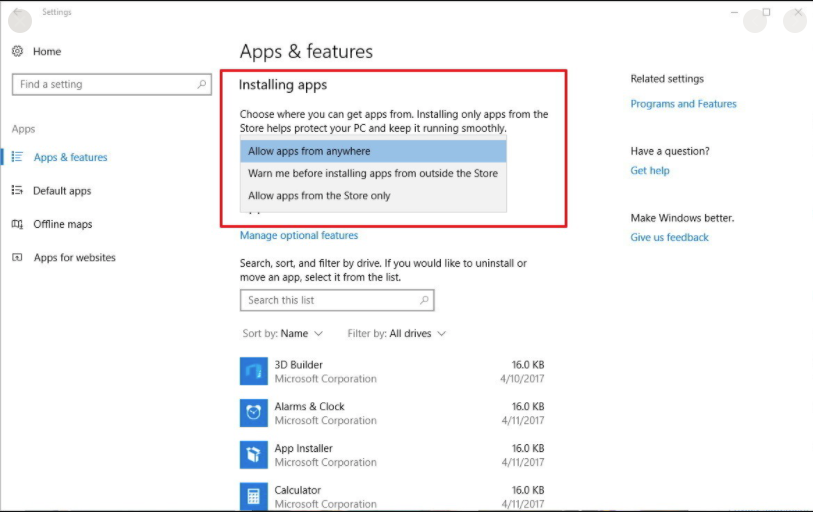Focus the Find a setting field

(x=111, y=84)
